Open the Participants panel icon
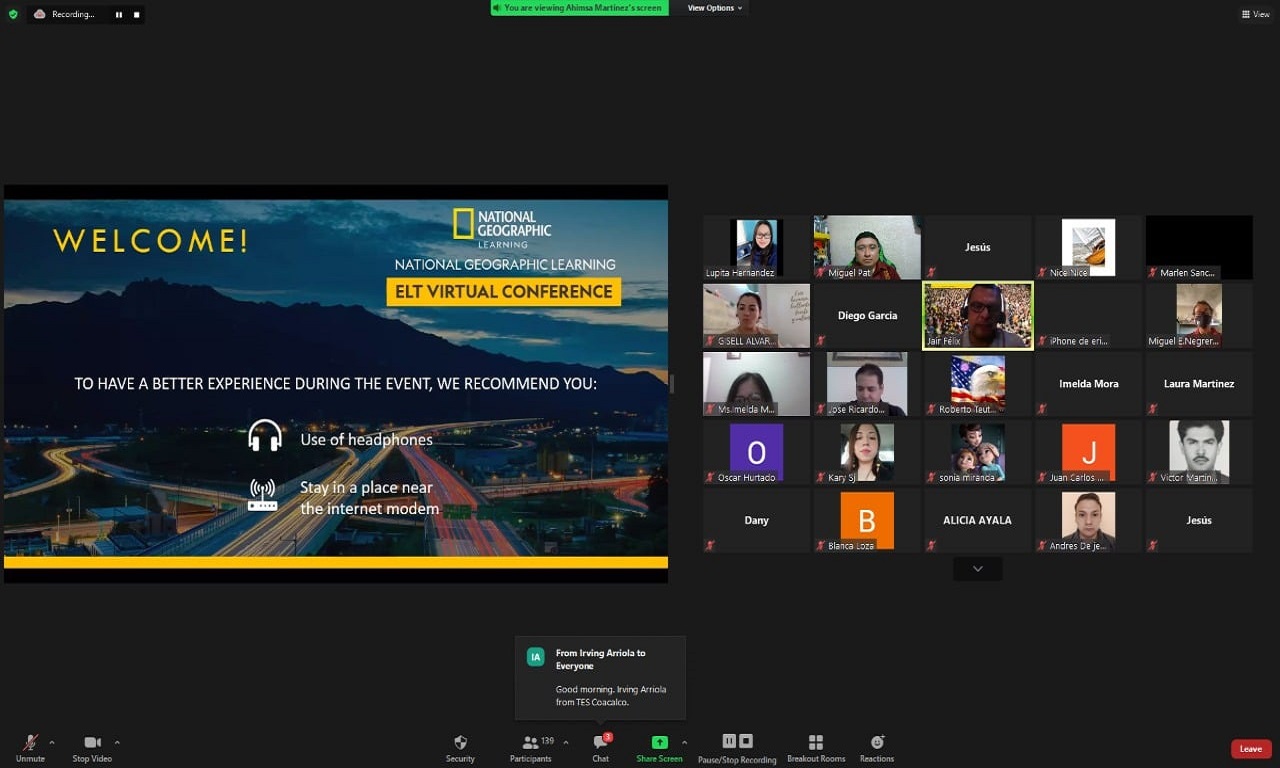This screenshot has width=1280, height=768. [530, 743]
